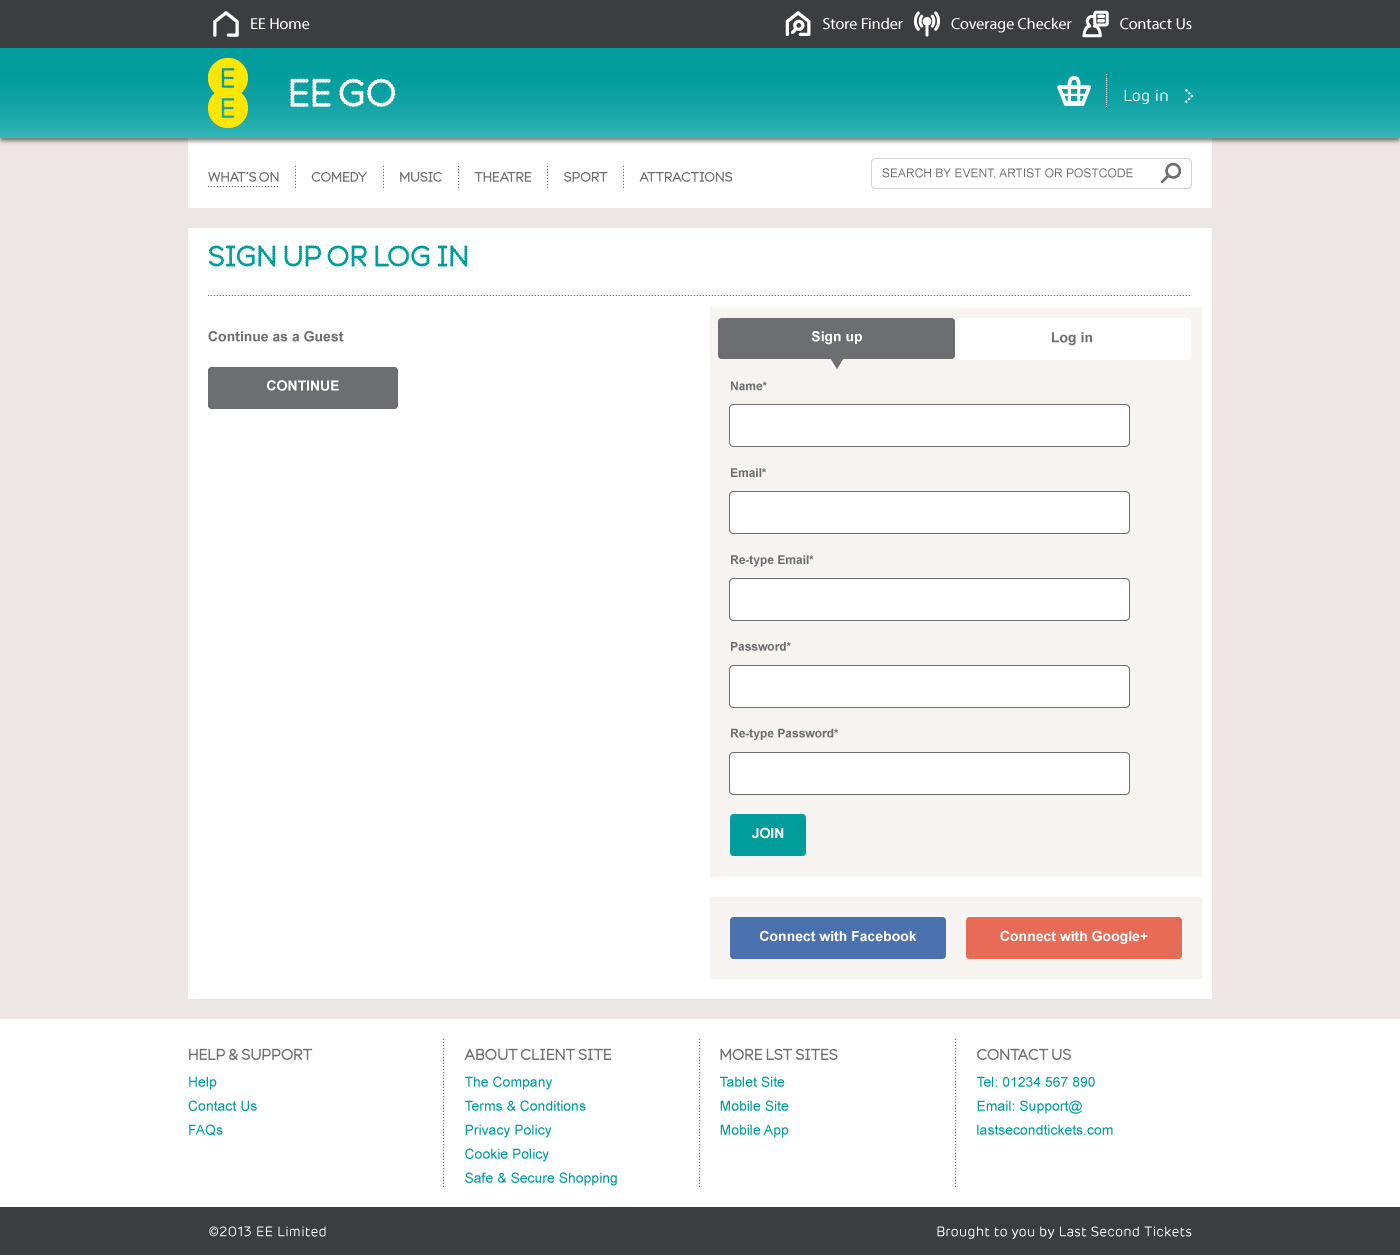Switch to the Log in tab
Screen dimensions: 1400x1255
tap(1072, 338)
